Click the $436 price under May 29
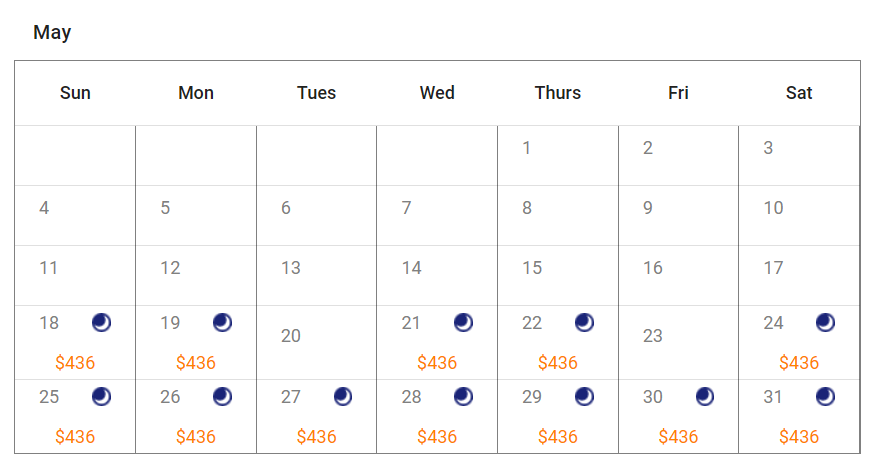 pyautogui.click(x=558, y=436)
